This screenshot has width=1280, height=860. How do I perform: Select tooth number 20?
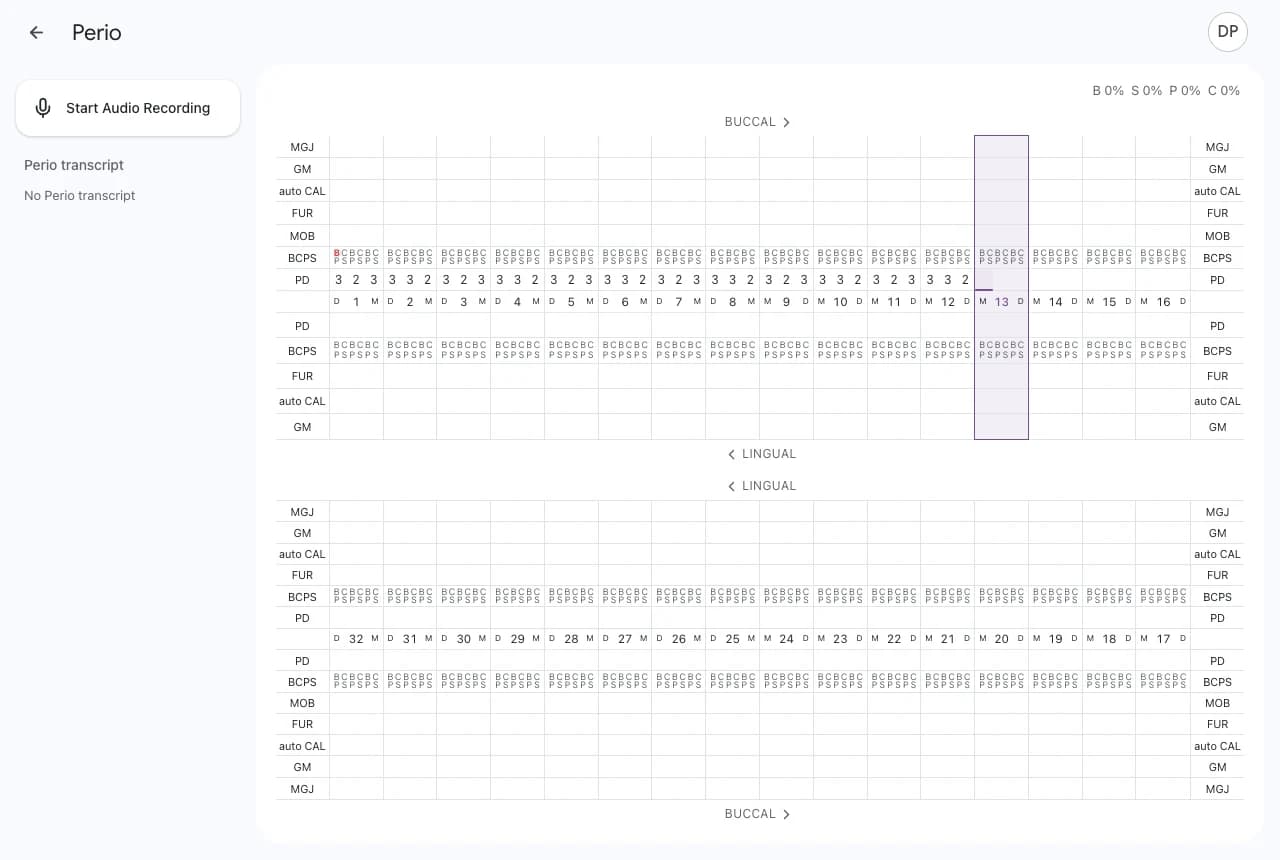(1002, 639)
